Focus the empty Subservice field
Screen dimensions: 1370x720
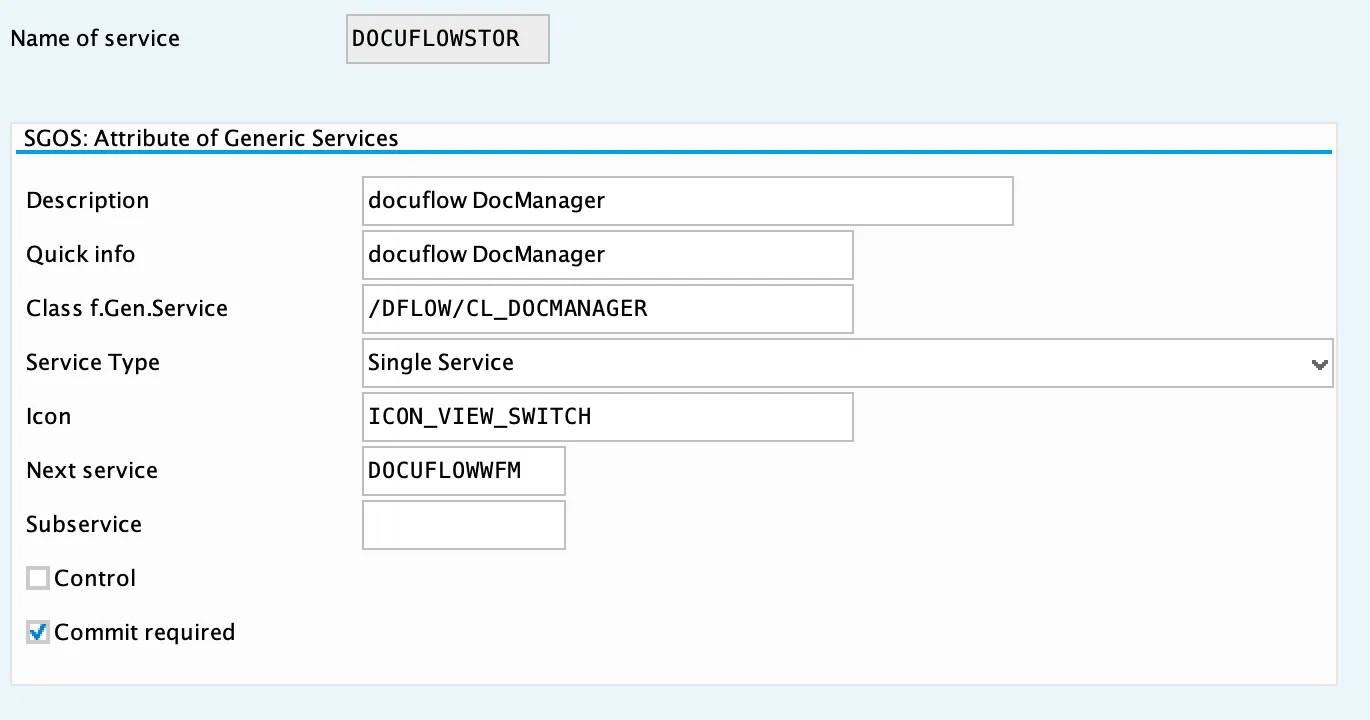[464, 525]
